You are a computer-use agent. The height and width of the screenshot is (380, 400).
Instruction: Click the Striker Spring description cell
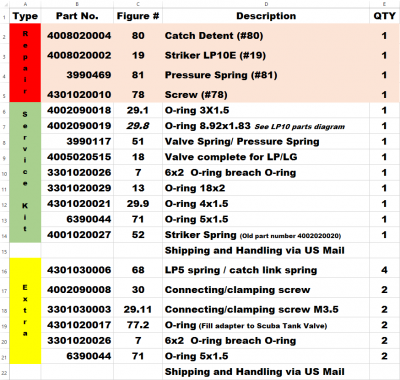(x=266, y=235)
